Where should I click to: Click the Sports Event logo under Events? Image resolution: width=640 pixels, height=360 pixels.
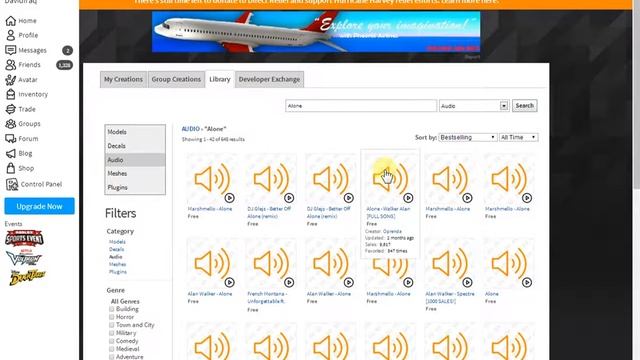tap(24, 238)
